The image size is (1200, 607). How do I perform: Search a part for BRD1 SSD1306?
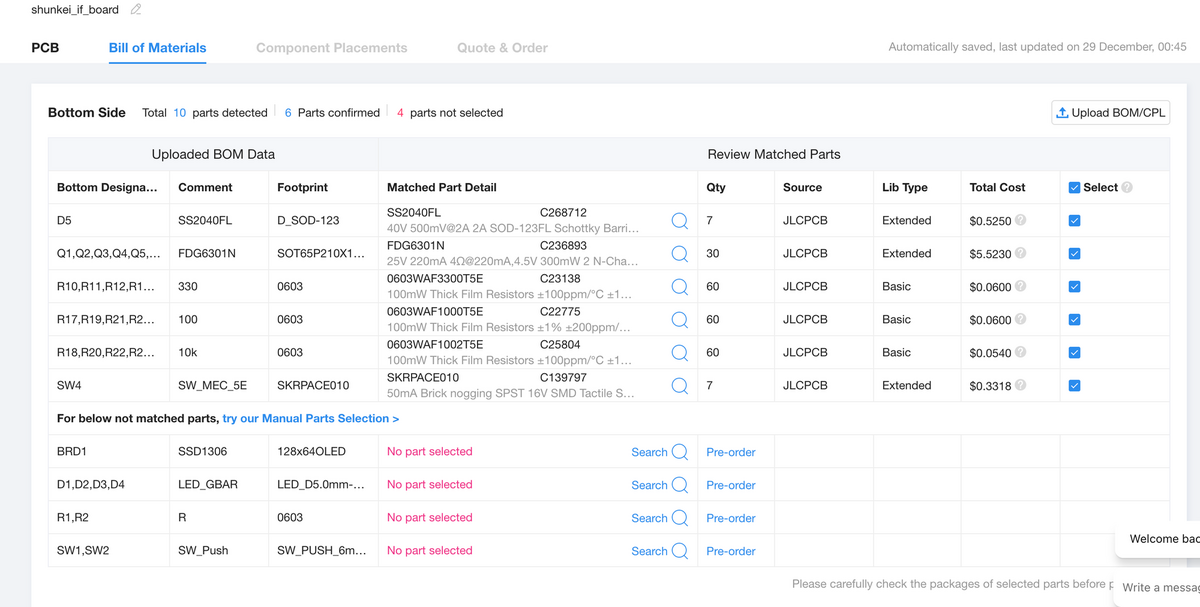click(659, 452)
